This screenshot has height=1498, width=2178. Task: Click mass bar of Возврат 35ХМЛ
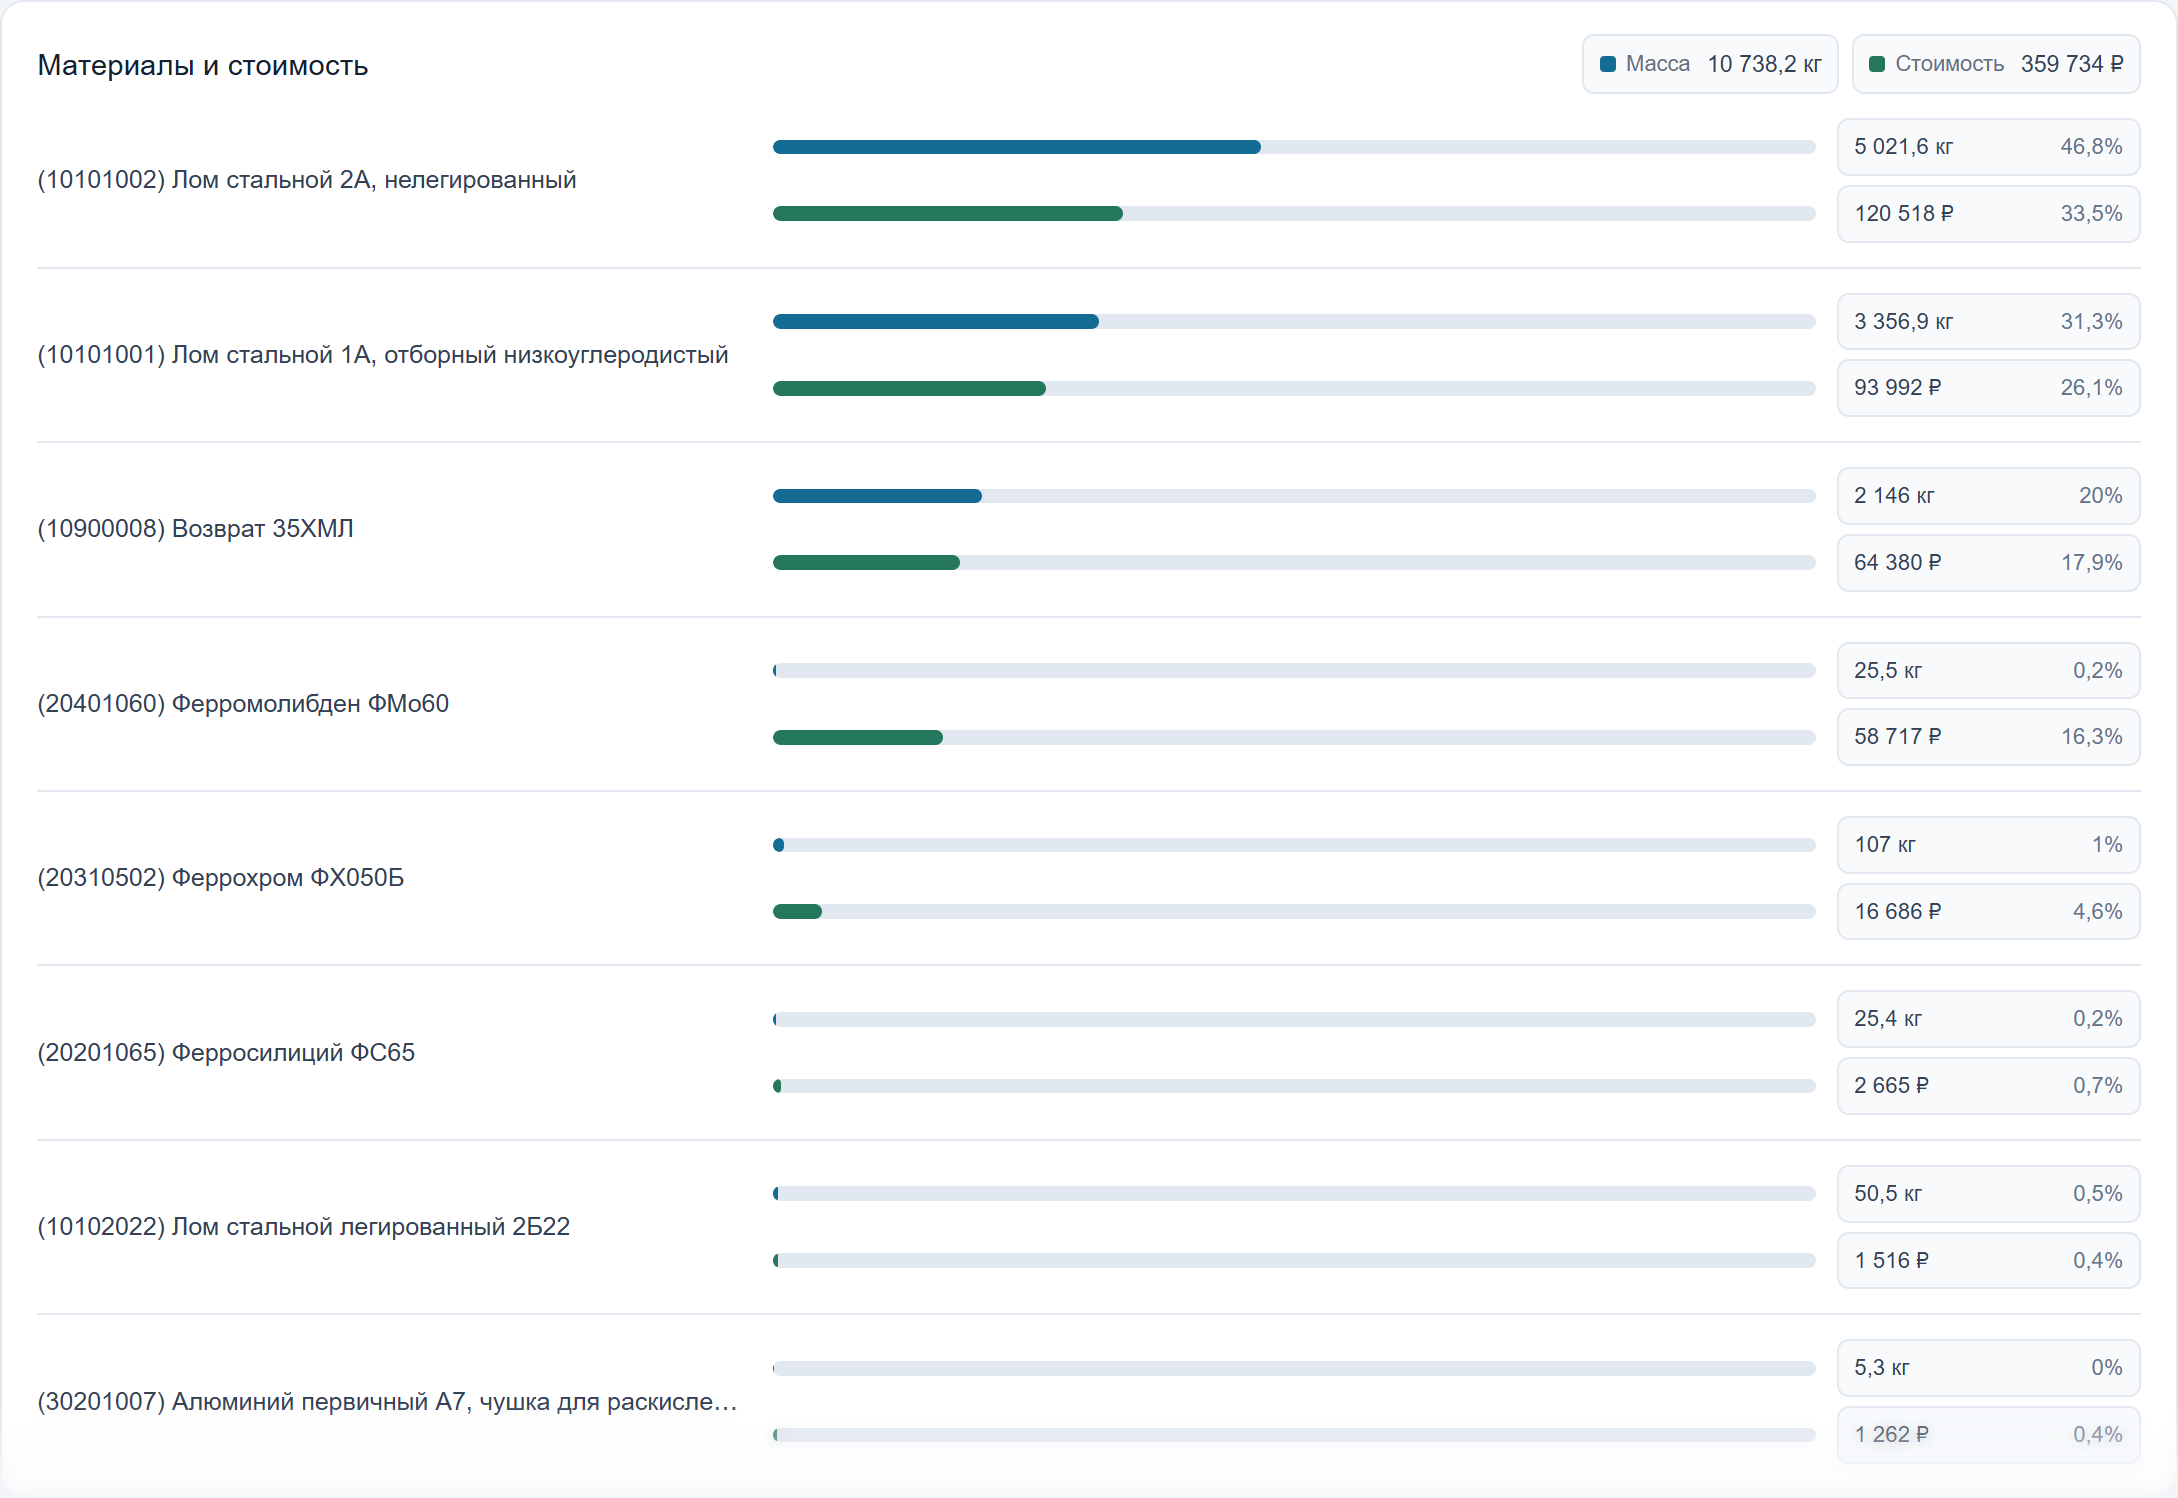1294,496
